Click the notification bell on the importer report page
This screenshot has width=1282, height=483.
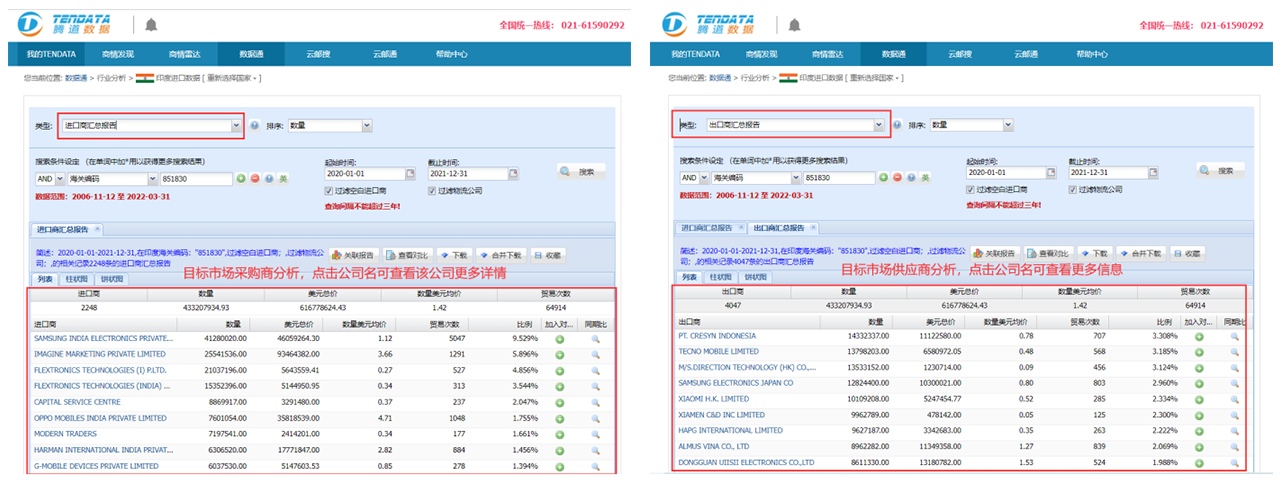click(151, 24)
